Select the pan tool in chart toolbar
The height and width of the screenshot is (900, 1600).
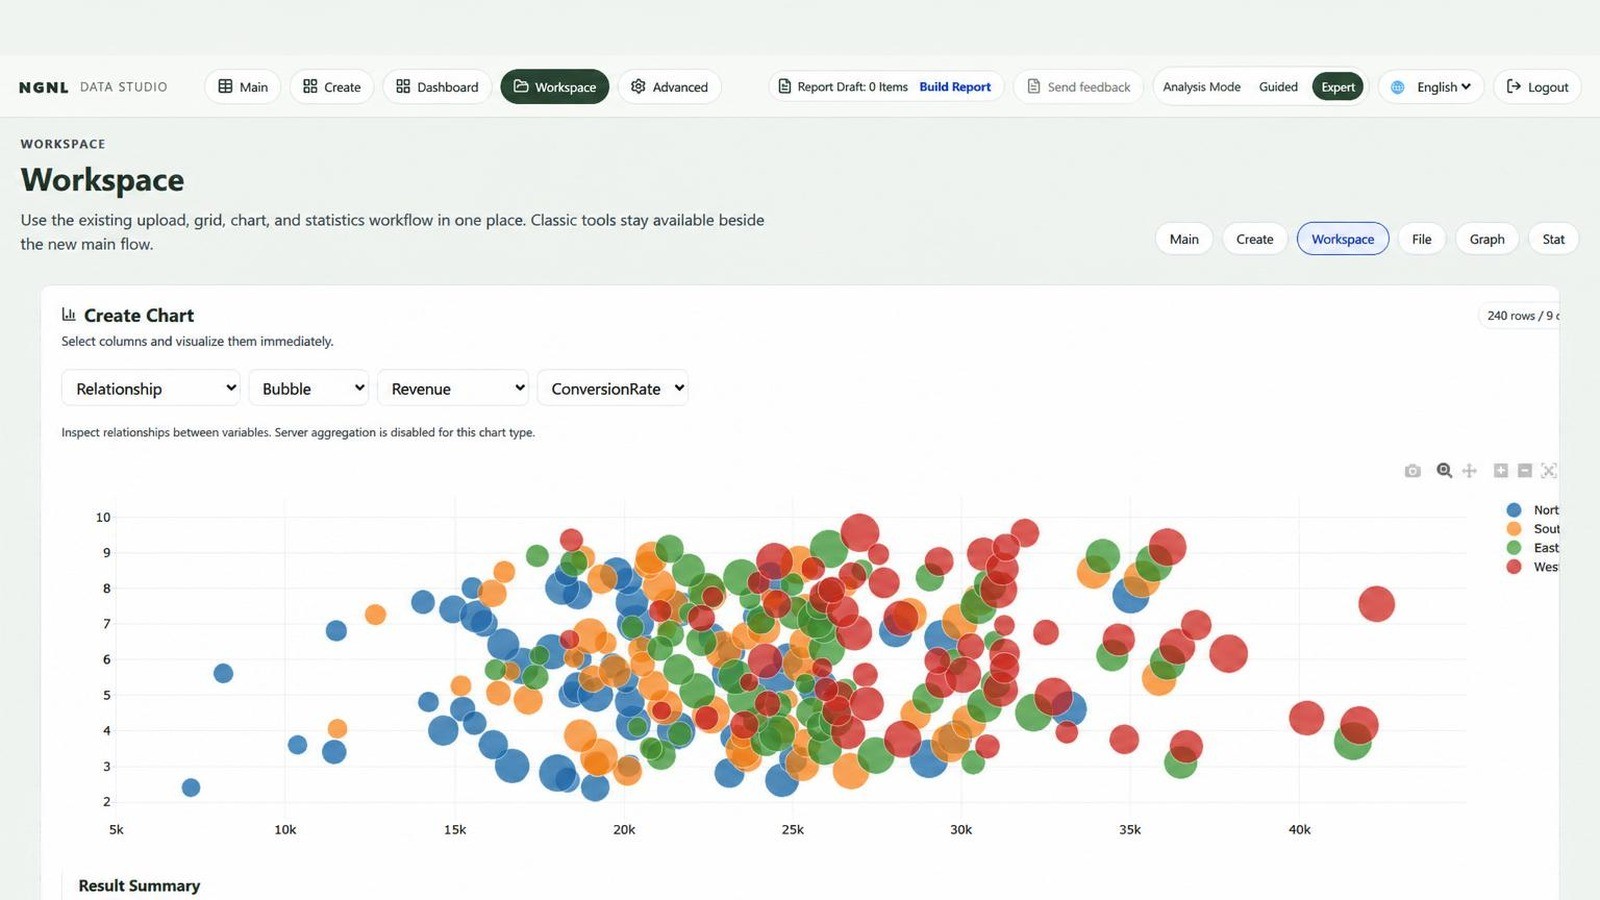pos(1469,470)
